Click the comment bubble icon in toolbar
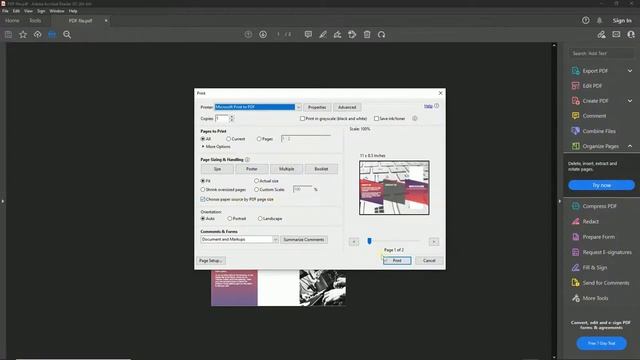This screenshot has width=640, height=360. pos(308,35)
